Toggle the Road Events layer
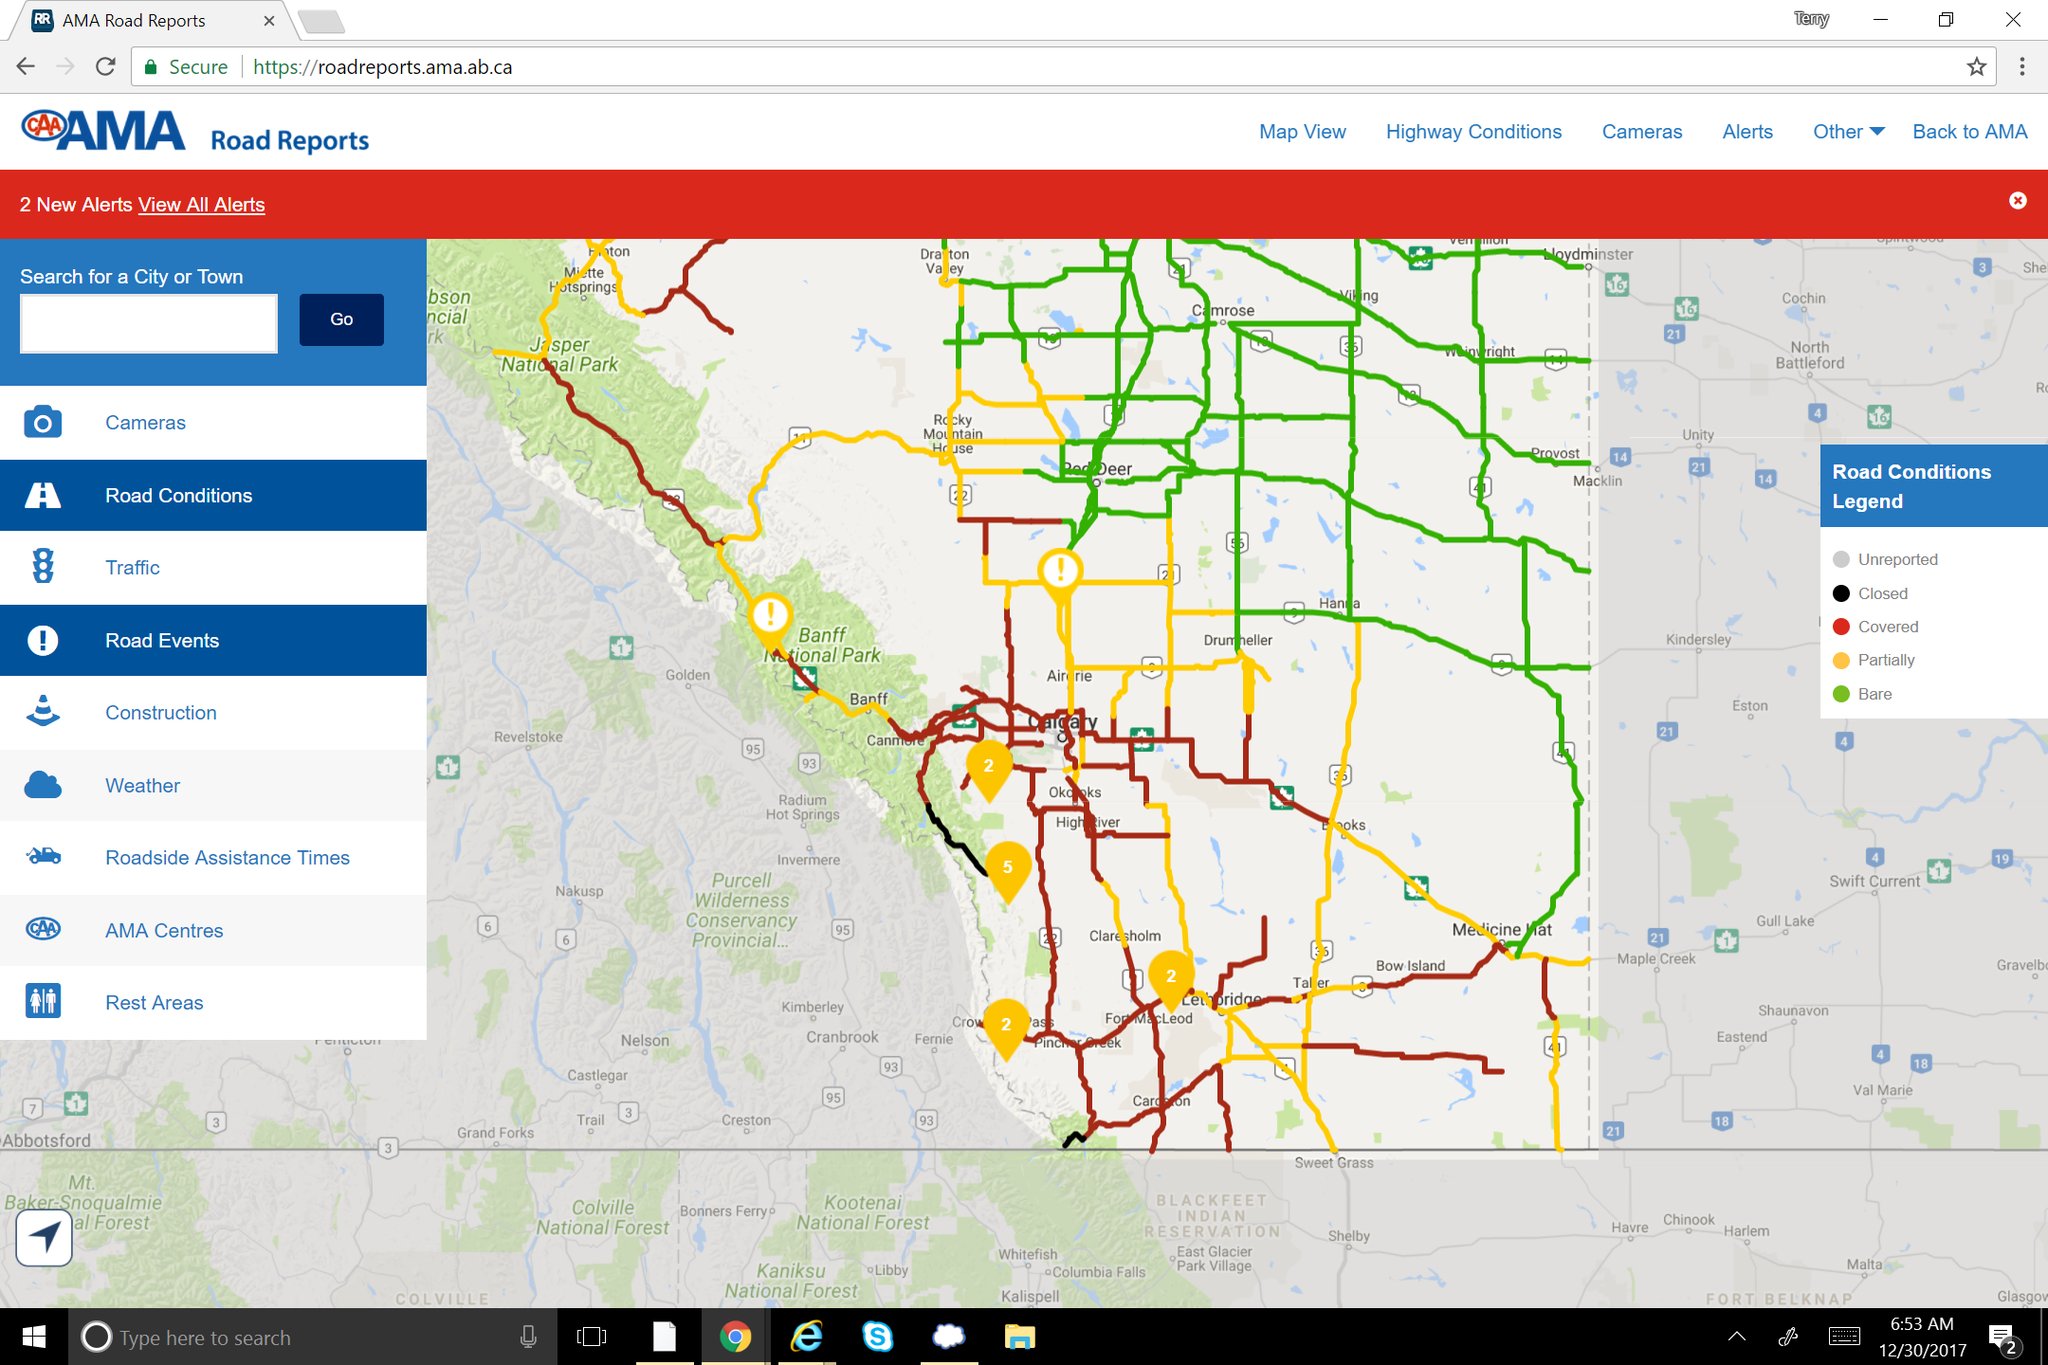Screen dimensions: 2048x1365 click(213, 640)
